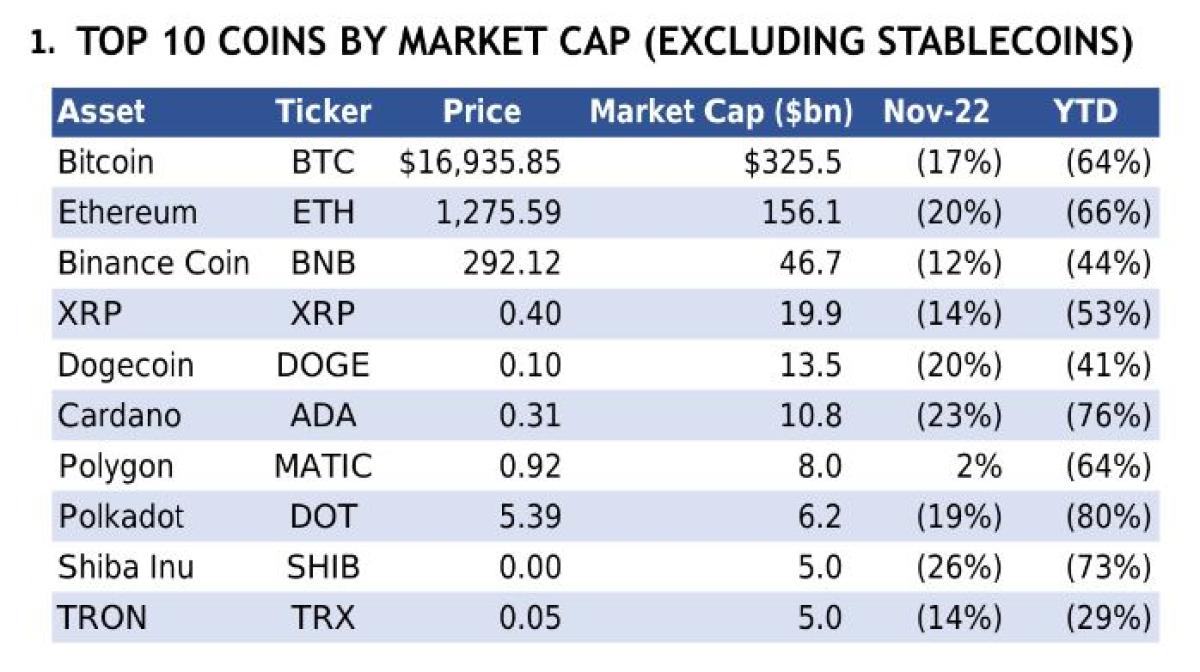
Task: Click Bitcoin's price $16,935.85
Action: 479,162
